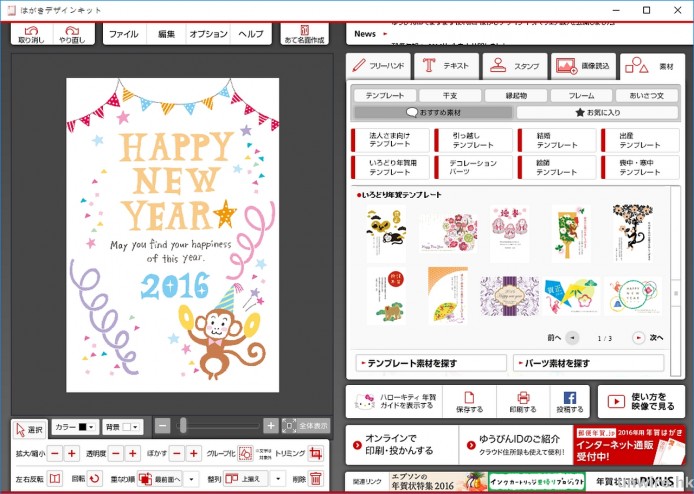
Task: Shrink object with 拡大/縮小 minus
Action: pos(55,453)
